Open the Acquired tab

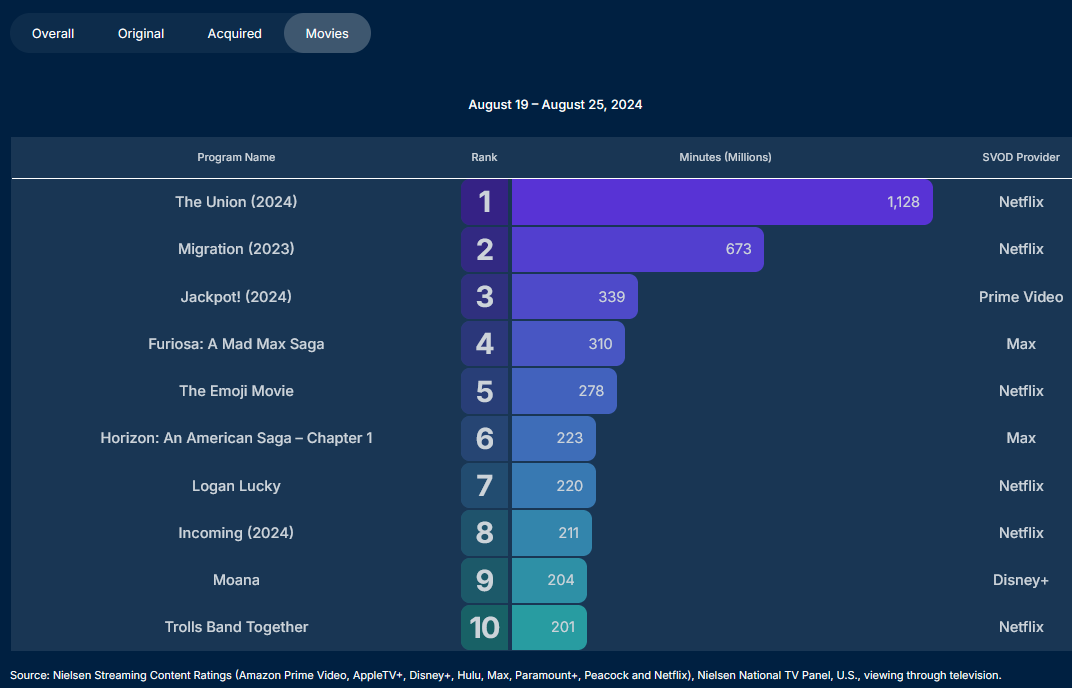[x=235, y=33]
